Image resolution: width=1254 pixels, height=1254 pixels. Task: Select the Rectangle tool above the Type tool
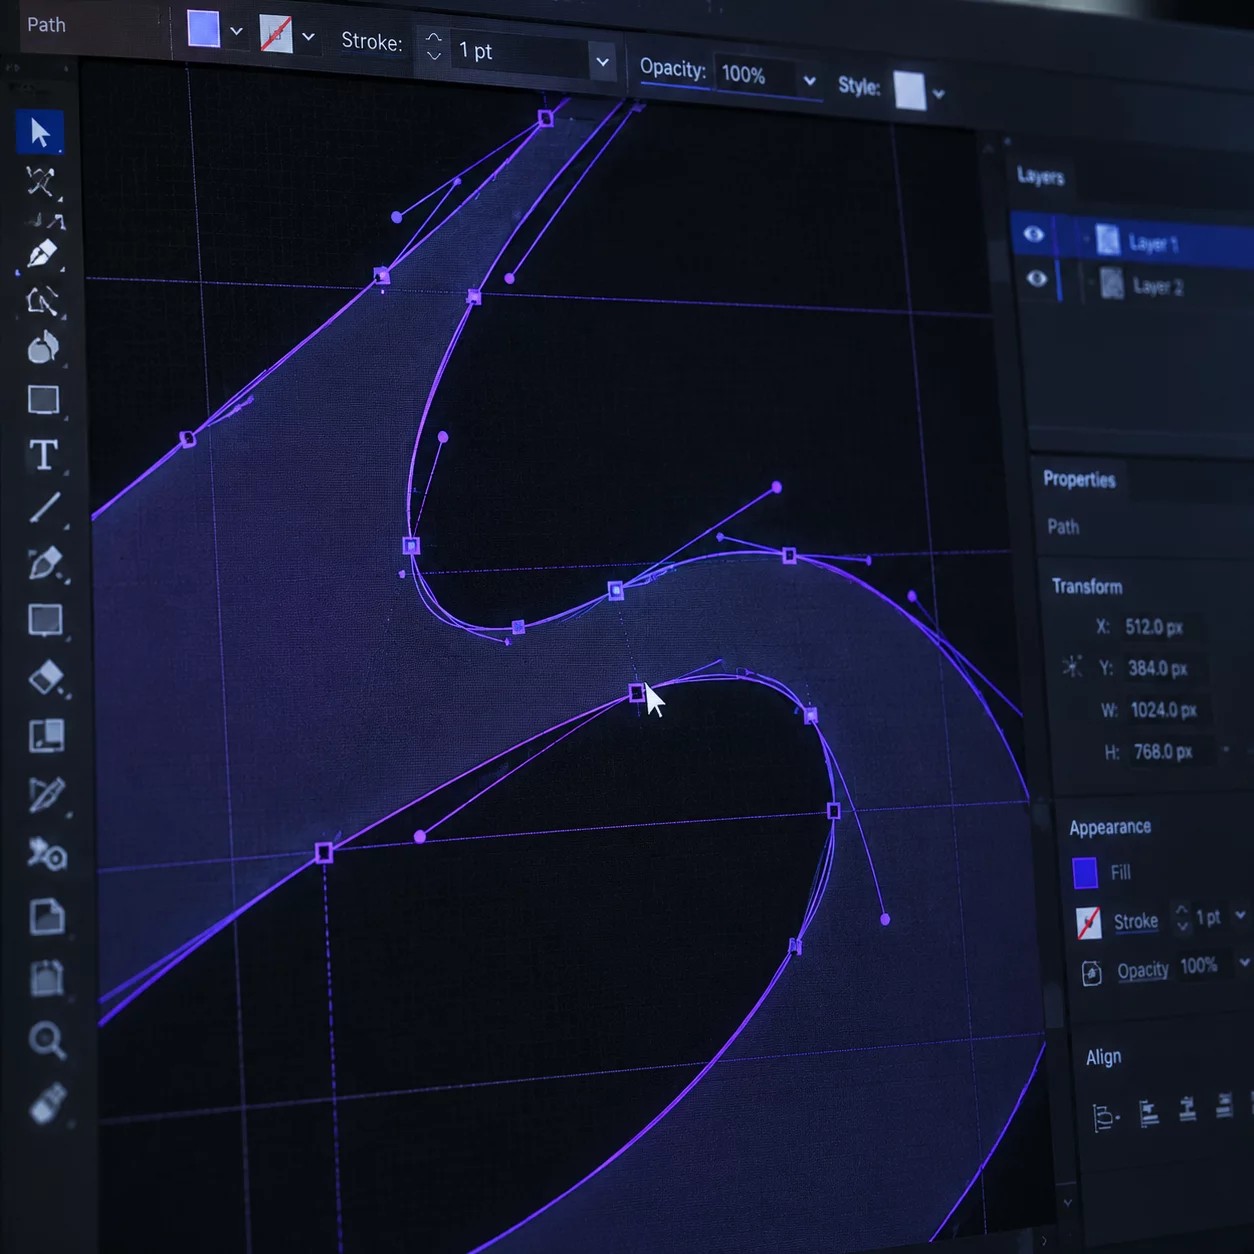43,400
